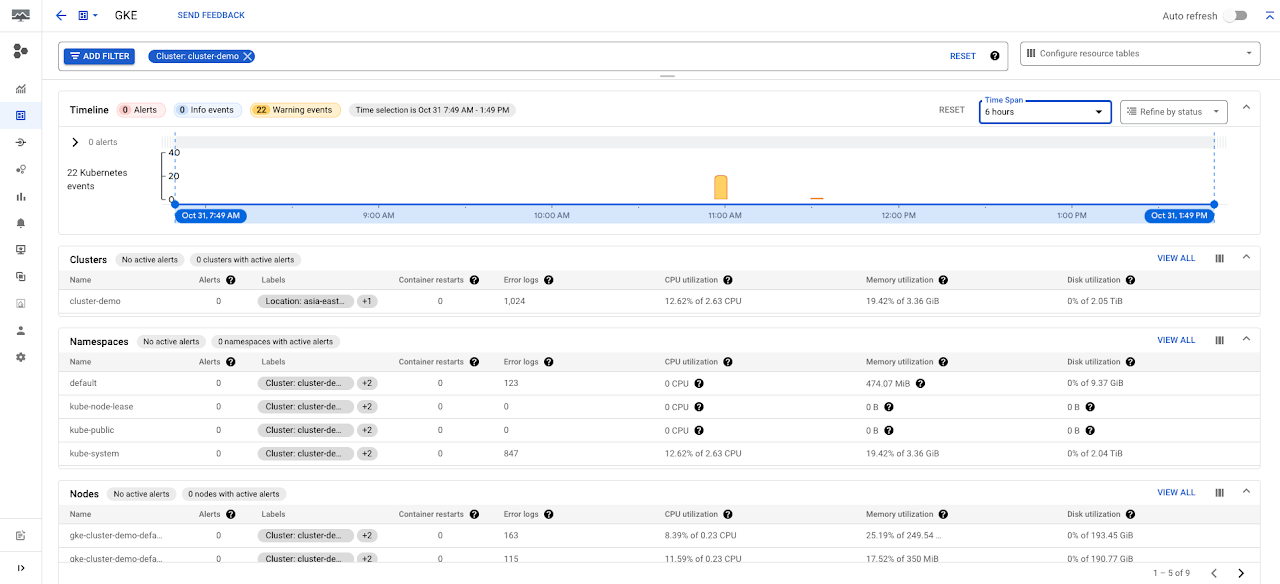This screenshot has width=1280, height=584.
Task: Go to next page of Nodes table
Action: tap(1241, 573)
